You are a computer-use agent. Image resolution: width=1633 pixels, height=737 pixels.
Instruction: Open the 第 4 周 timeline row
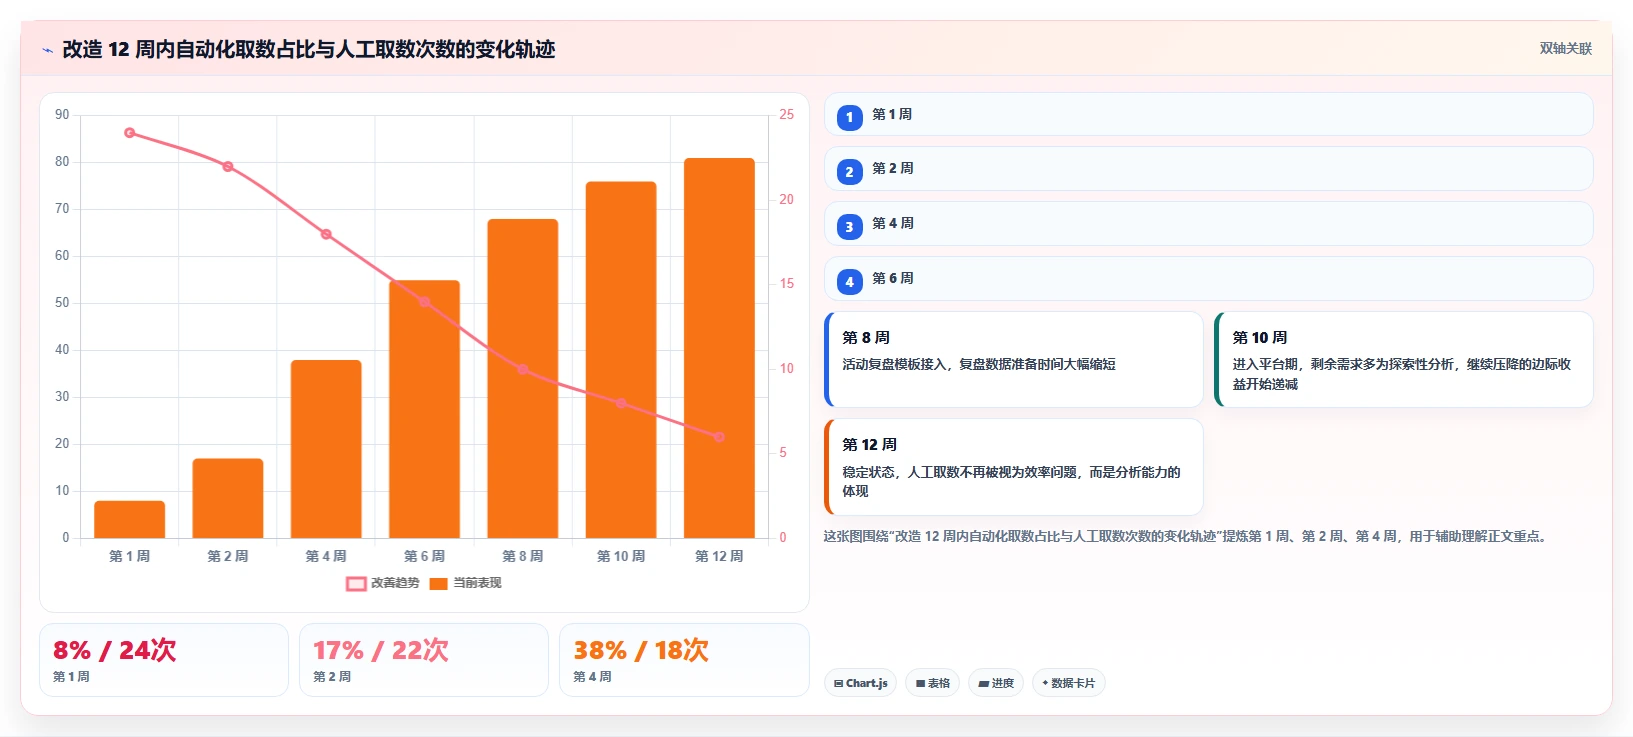point(1208,223)
